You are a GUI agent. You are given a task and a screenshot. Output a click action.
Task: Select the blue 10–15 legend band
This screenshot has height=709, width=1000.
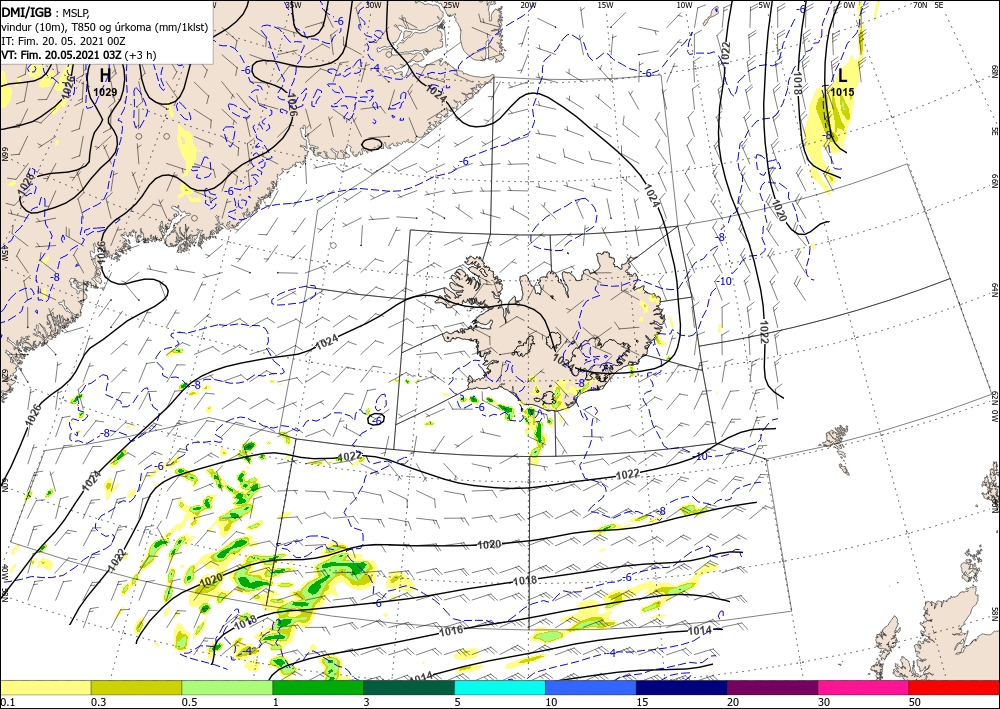[591, 687]
